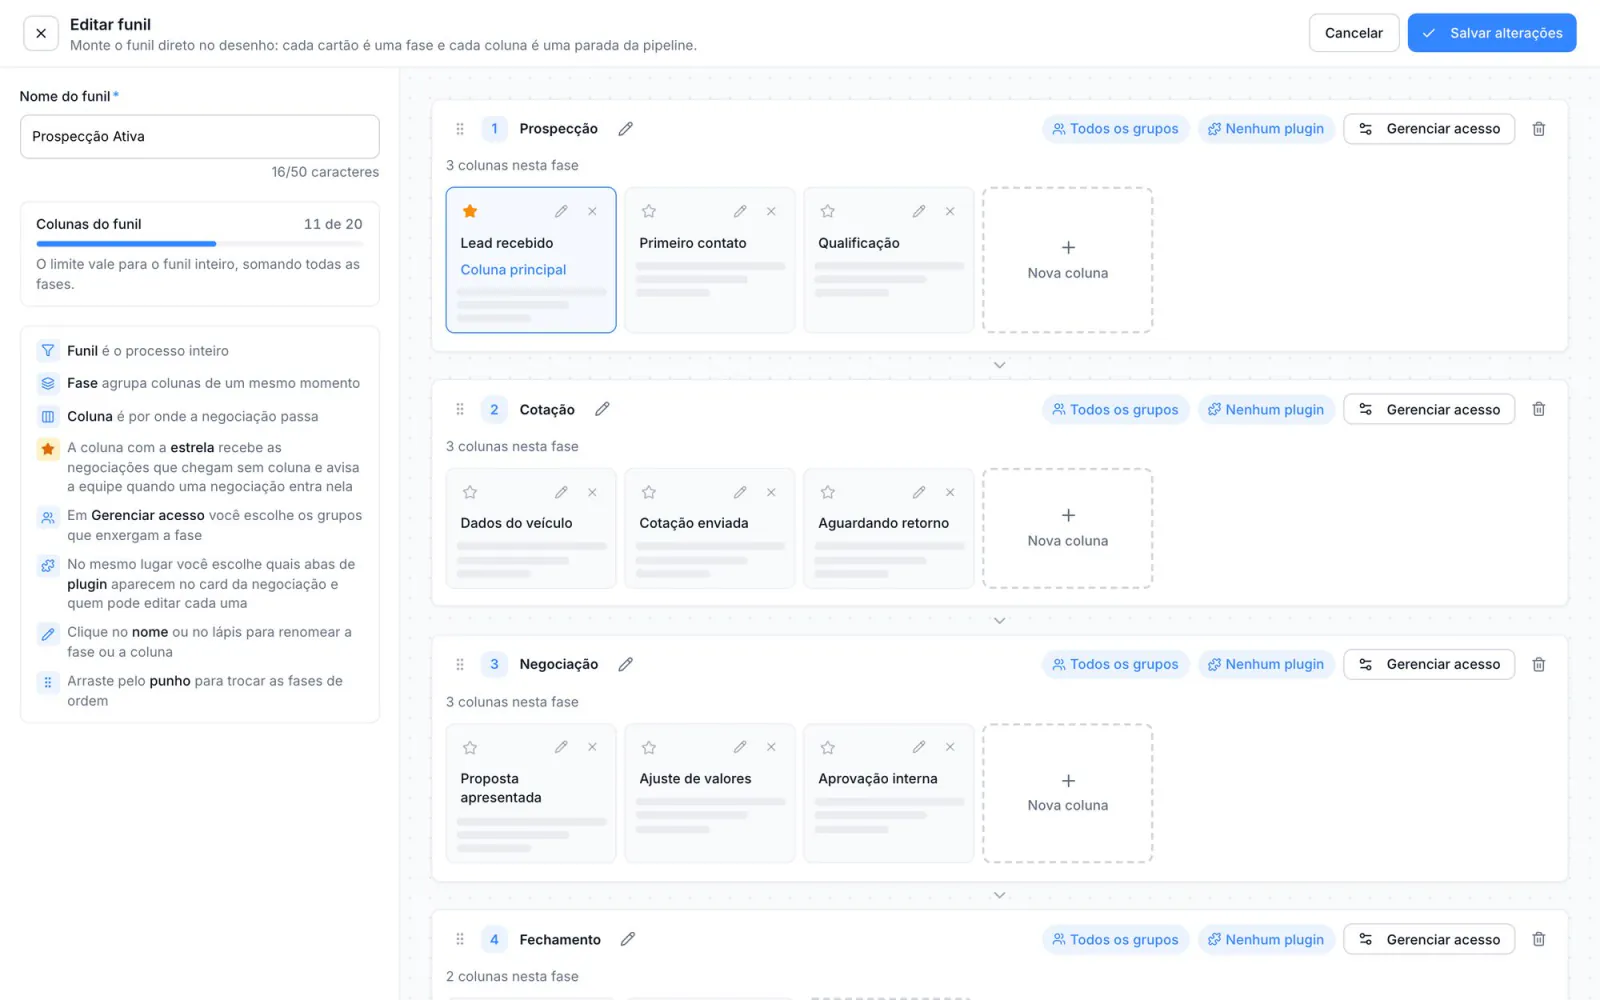Open Todos os grupos selector for Prospecção
Screen dimensions: 1600x1000
1115,129
